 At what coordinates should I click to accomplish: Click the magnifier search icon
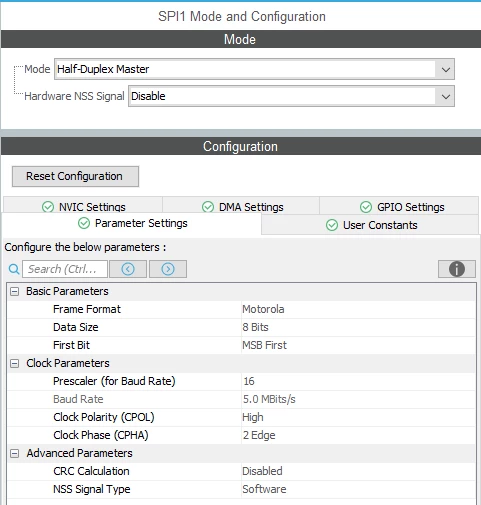[14, 269]
